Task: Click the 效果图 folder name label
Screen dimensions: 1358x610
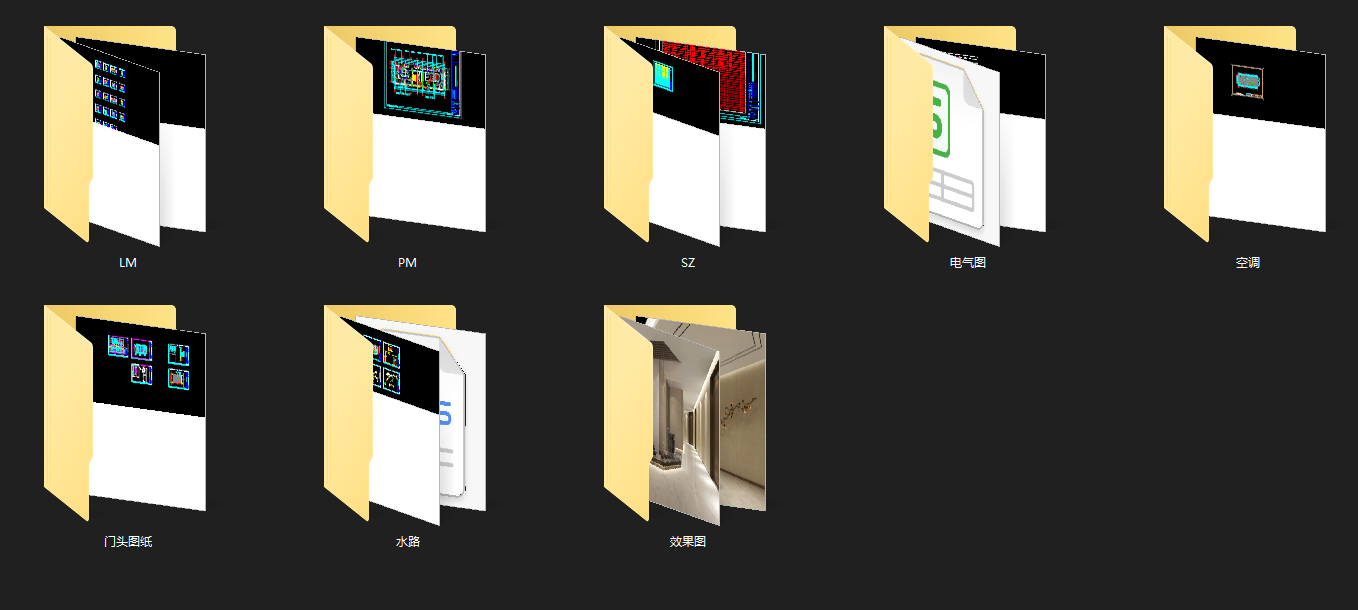Action: click(x=688, y=542)
